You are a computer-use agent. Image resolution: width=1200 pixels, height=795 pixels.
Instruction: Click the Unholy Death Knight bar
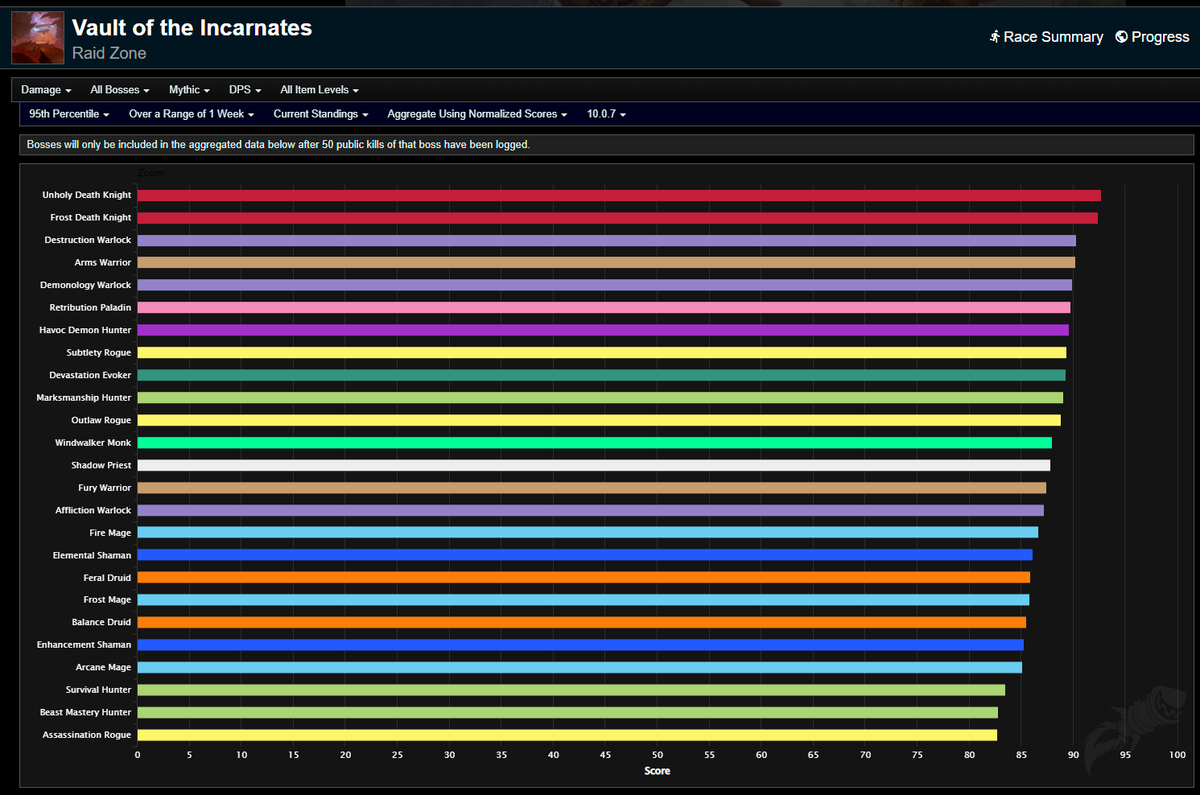click(x=619, y=195)
